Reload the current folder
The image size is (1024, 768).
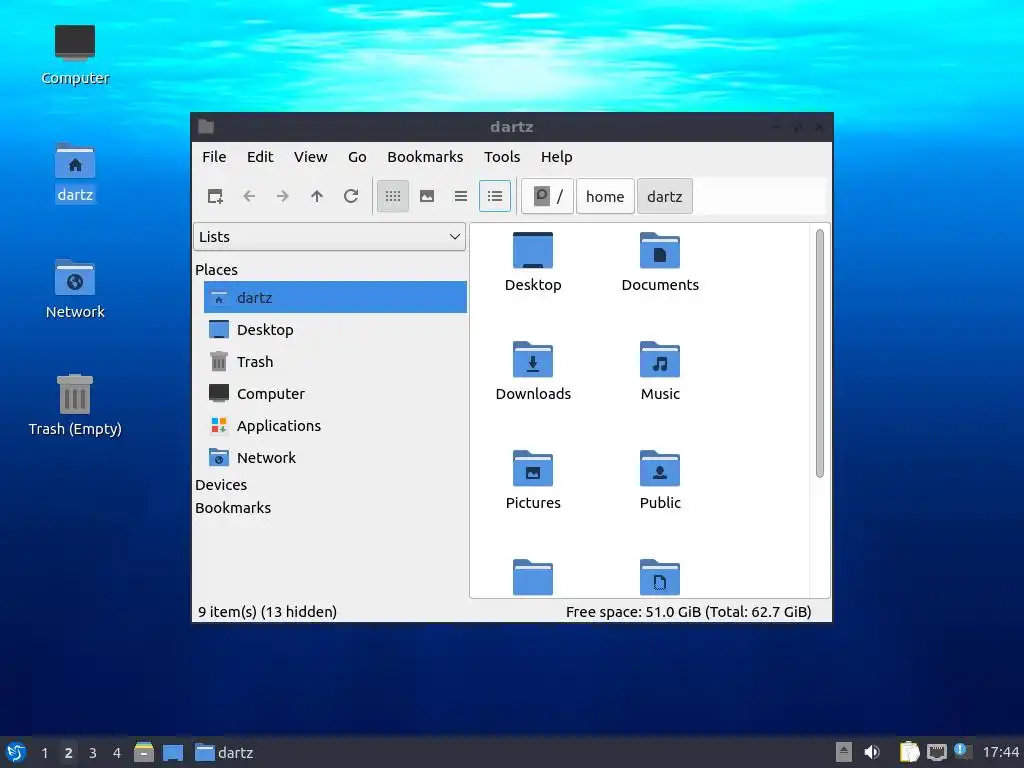pyautogui.click(x=351, y=196)
